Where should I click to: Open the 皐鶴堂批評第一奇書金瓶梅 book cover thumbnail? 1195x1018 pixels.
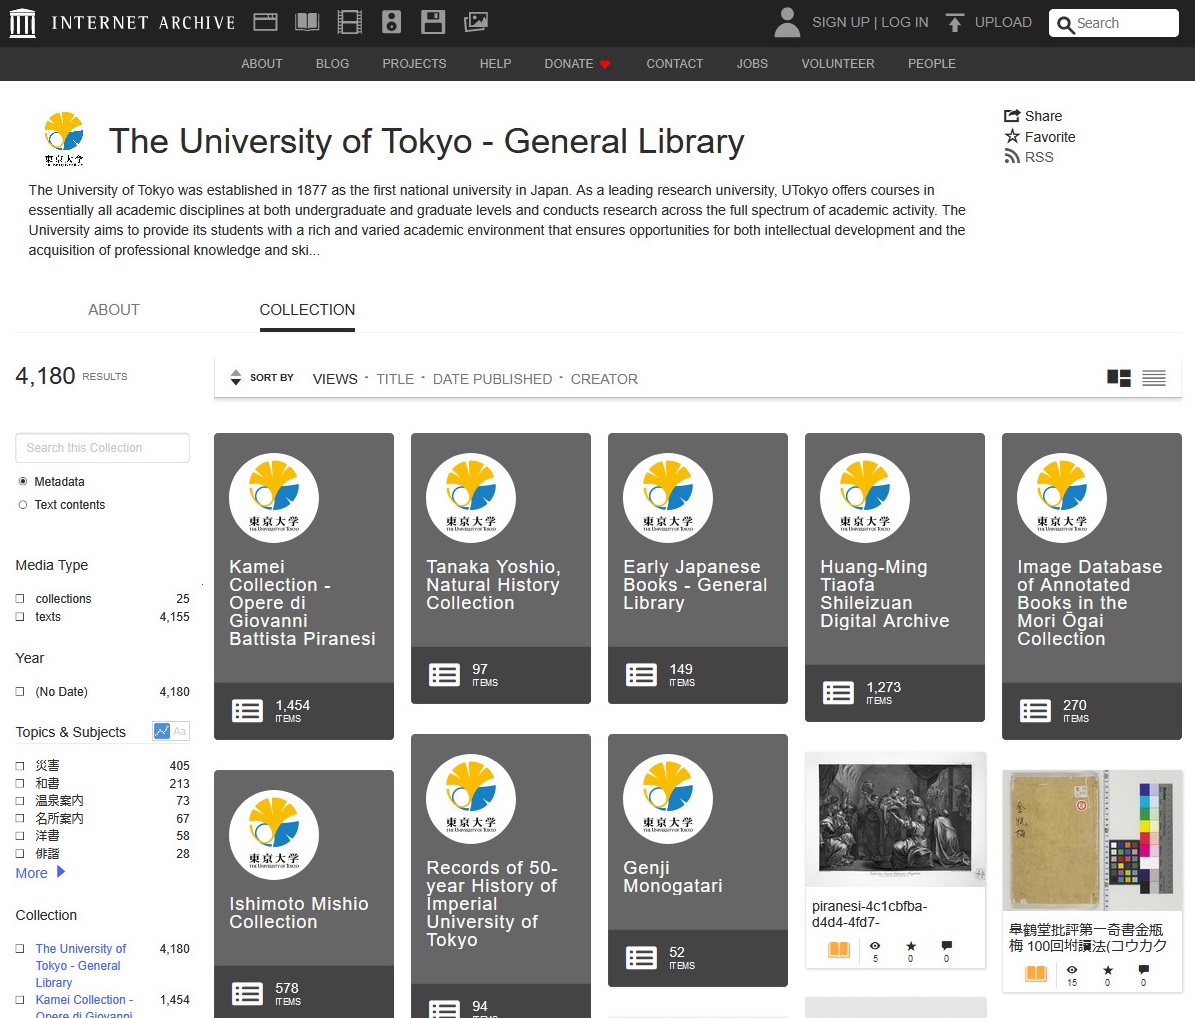1092,840
